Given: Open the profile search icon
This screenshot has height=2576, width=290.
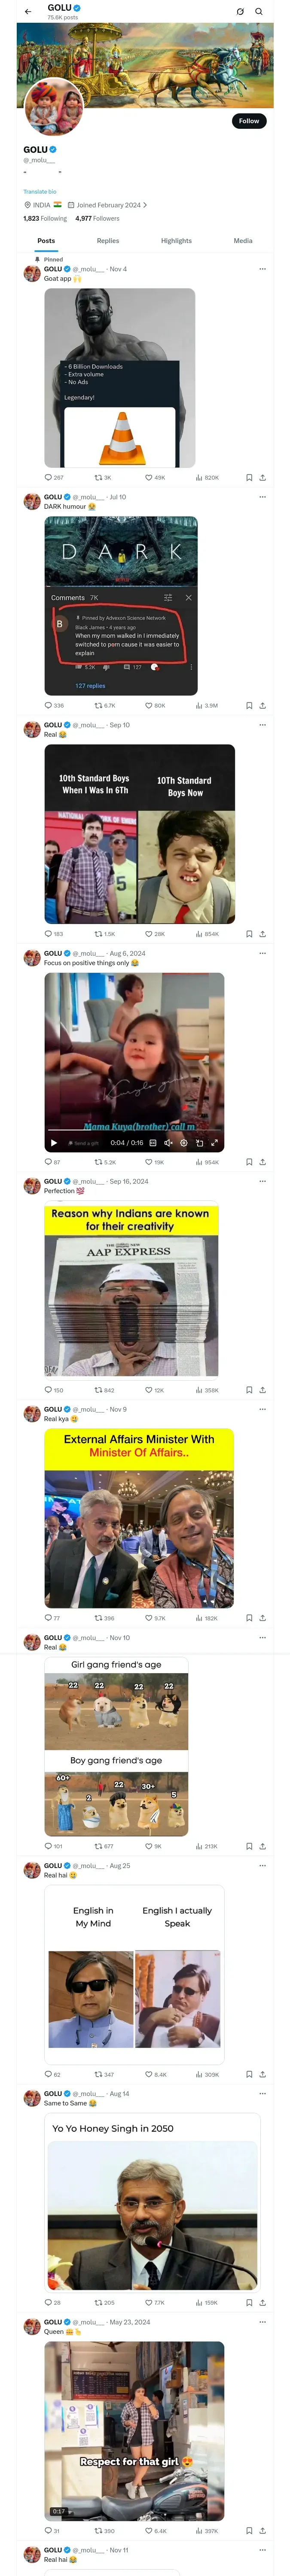Looking at the screenshot, I should click(x=258, y=12).
